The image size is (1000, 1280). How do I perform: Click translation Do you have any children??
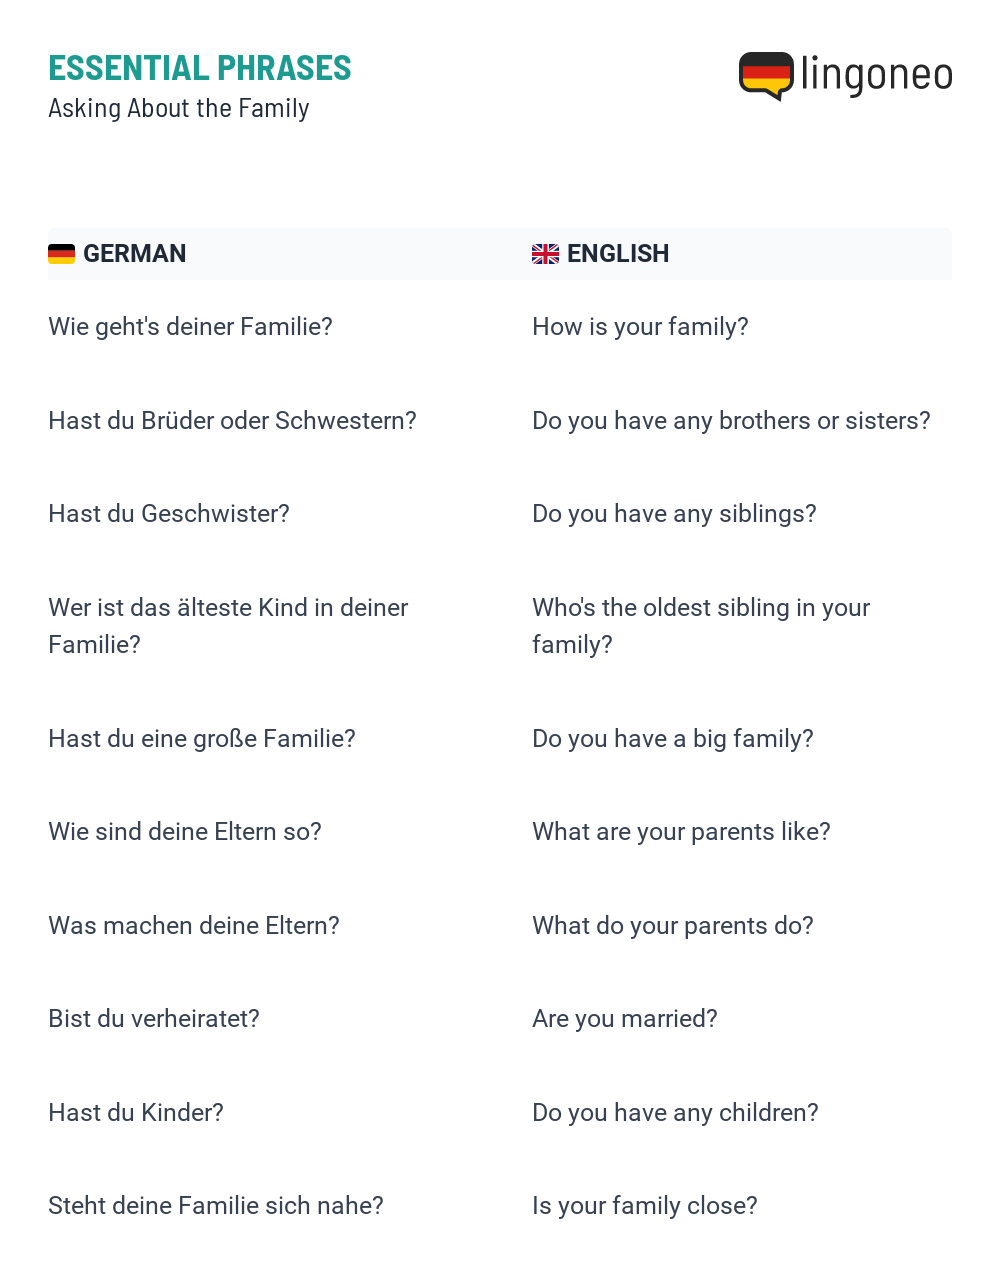pyautogui.click(x=675, y=1113)
